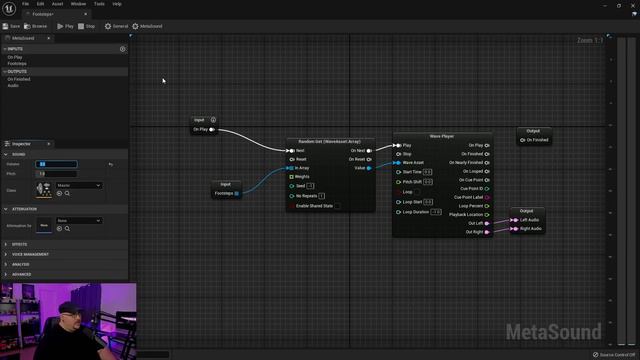Viewport: 640px width, 360px height.
Task: Expand the Voice Management section
Action: [6, 254]
